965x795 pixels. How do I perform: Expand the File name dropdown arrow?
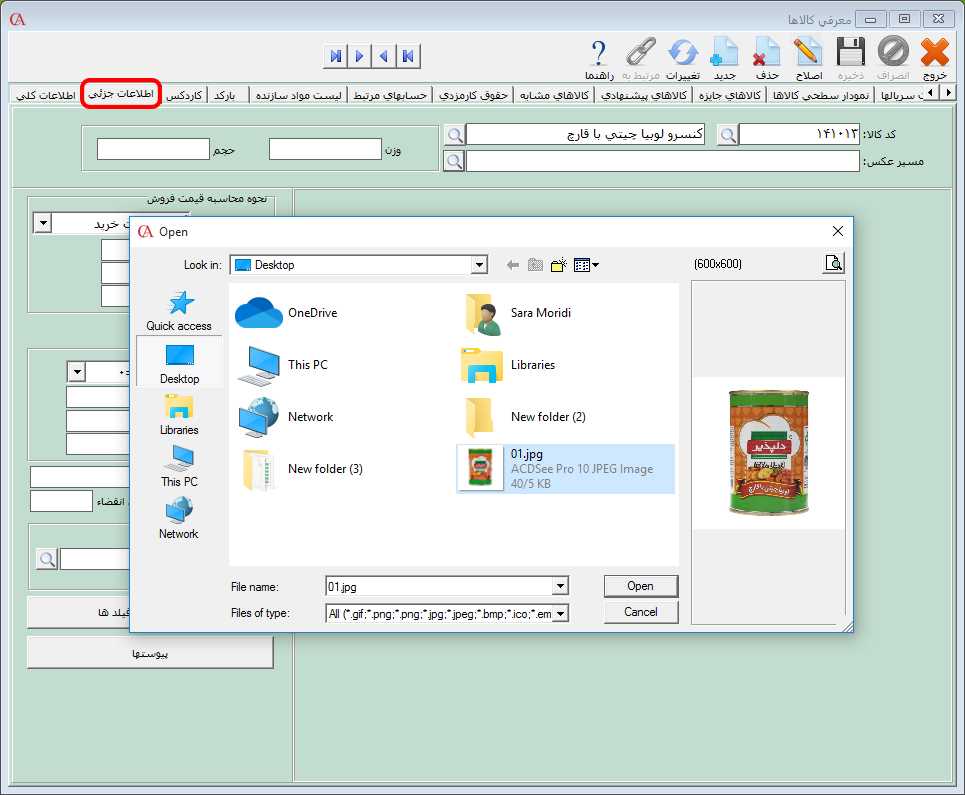click(560, 587)
